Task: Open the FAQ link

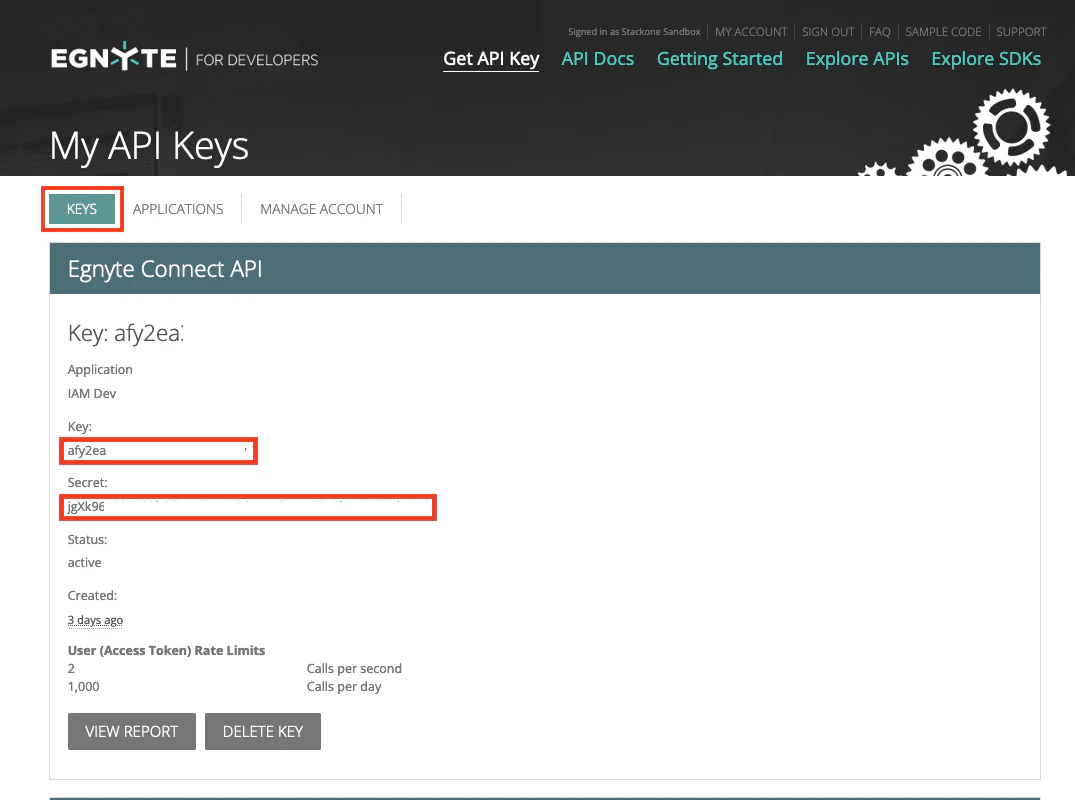Action: coord(880,32)
